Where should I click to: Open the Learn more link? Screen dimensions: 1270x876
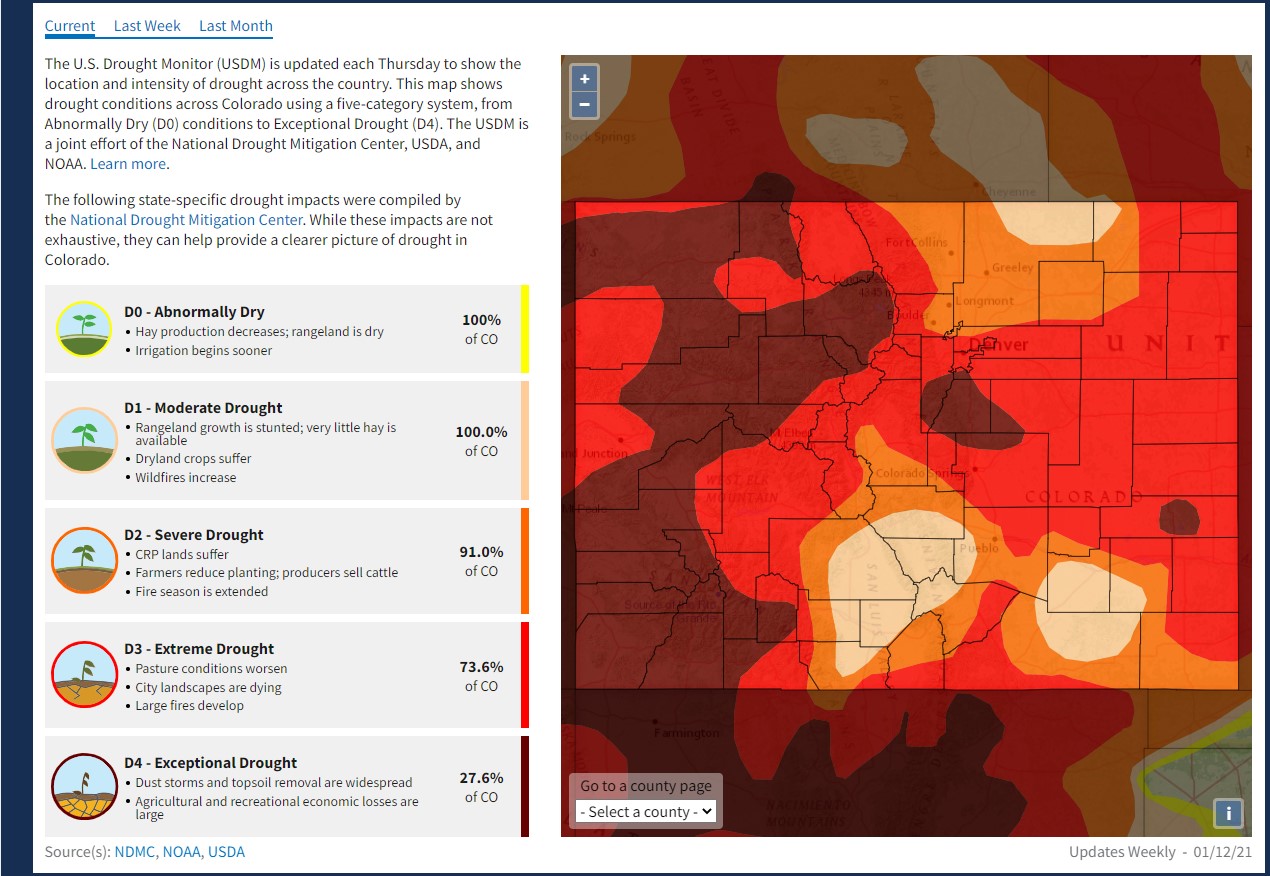(128, 164)
